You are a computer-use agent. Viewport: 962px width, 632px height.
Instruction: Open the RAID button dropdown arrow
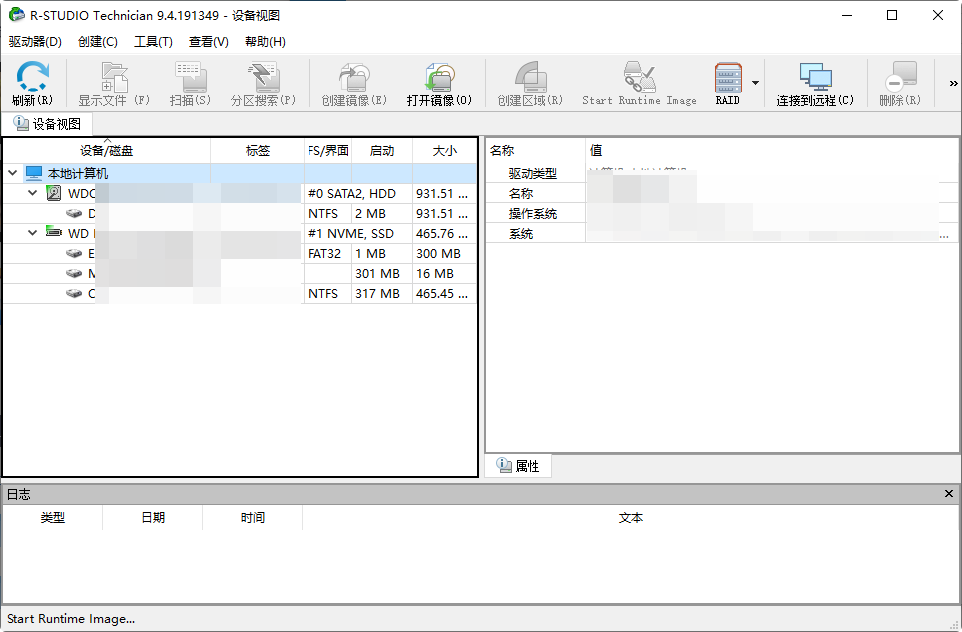click(755, 83)
